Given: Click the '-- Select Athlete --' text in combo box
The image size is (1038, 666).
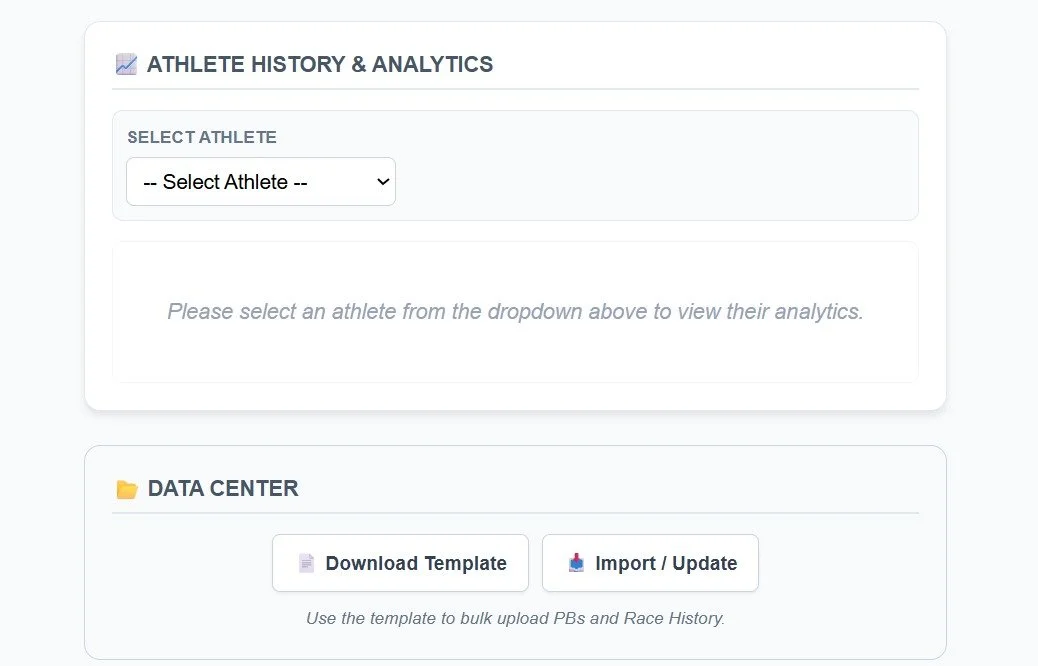Looking at the screenshot, I should (x=225, y=182).
